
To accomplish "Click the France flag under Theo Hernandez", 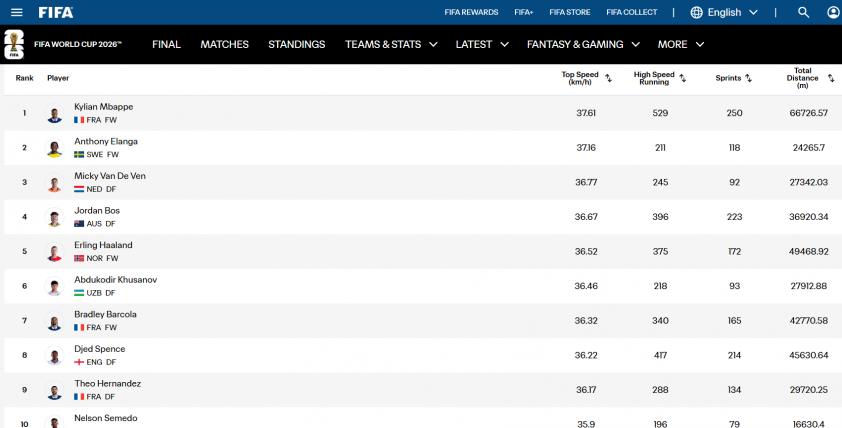I will click(x=79, y=397).
